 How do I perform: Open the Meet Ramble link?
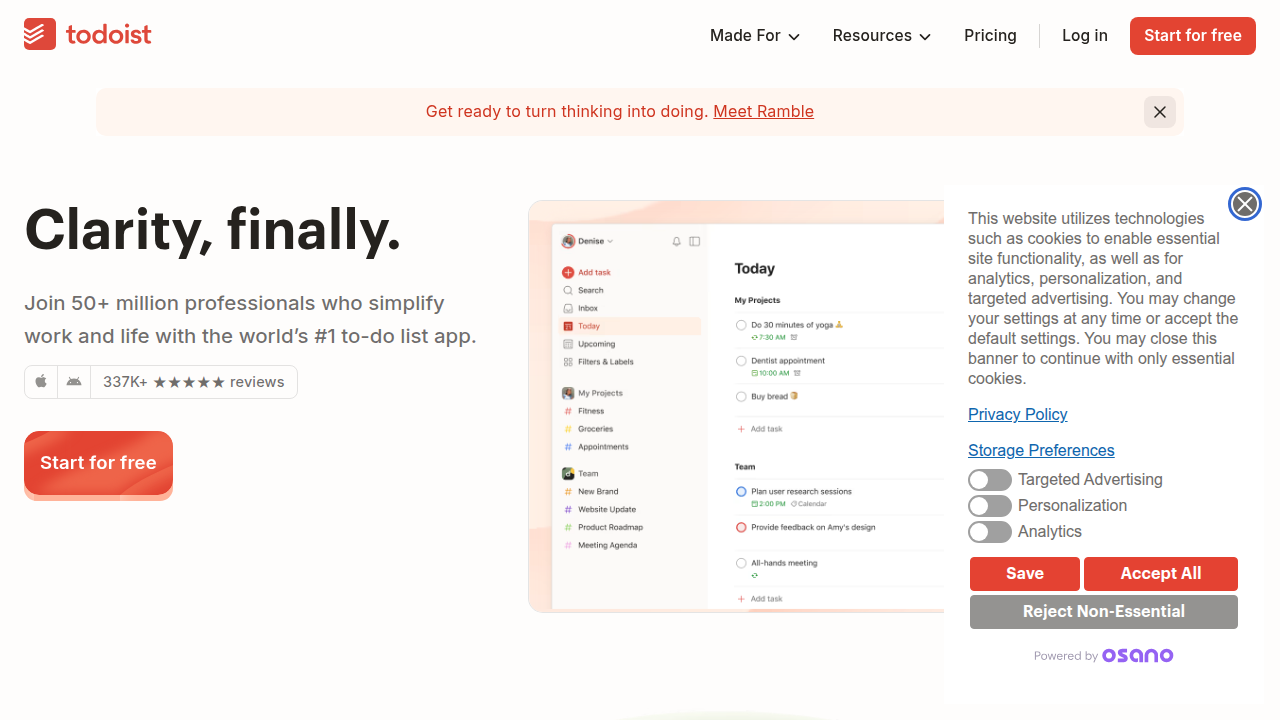click(x=763, y=112)
